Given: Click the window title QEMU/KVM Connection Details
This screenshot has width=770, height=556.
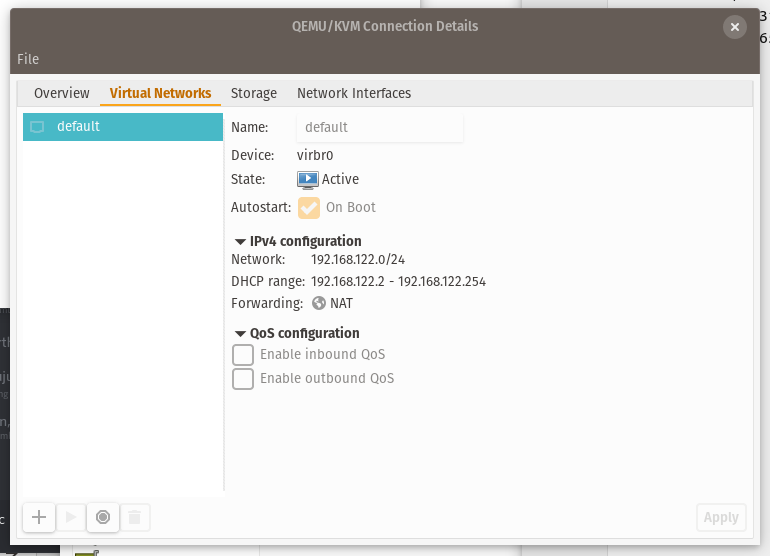Looking at the screenshot, I should (x=385, y=26).
